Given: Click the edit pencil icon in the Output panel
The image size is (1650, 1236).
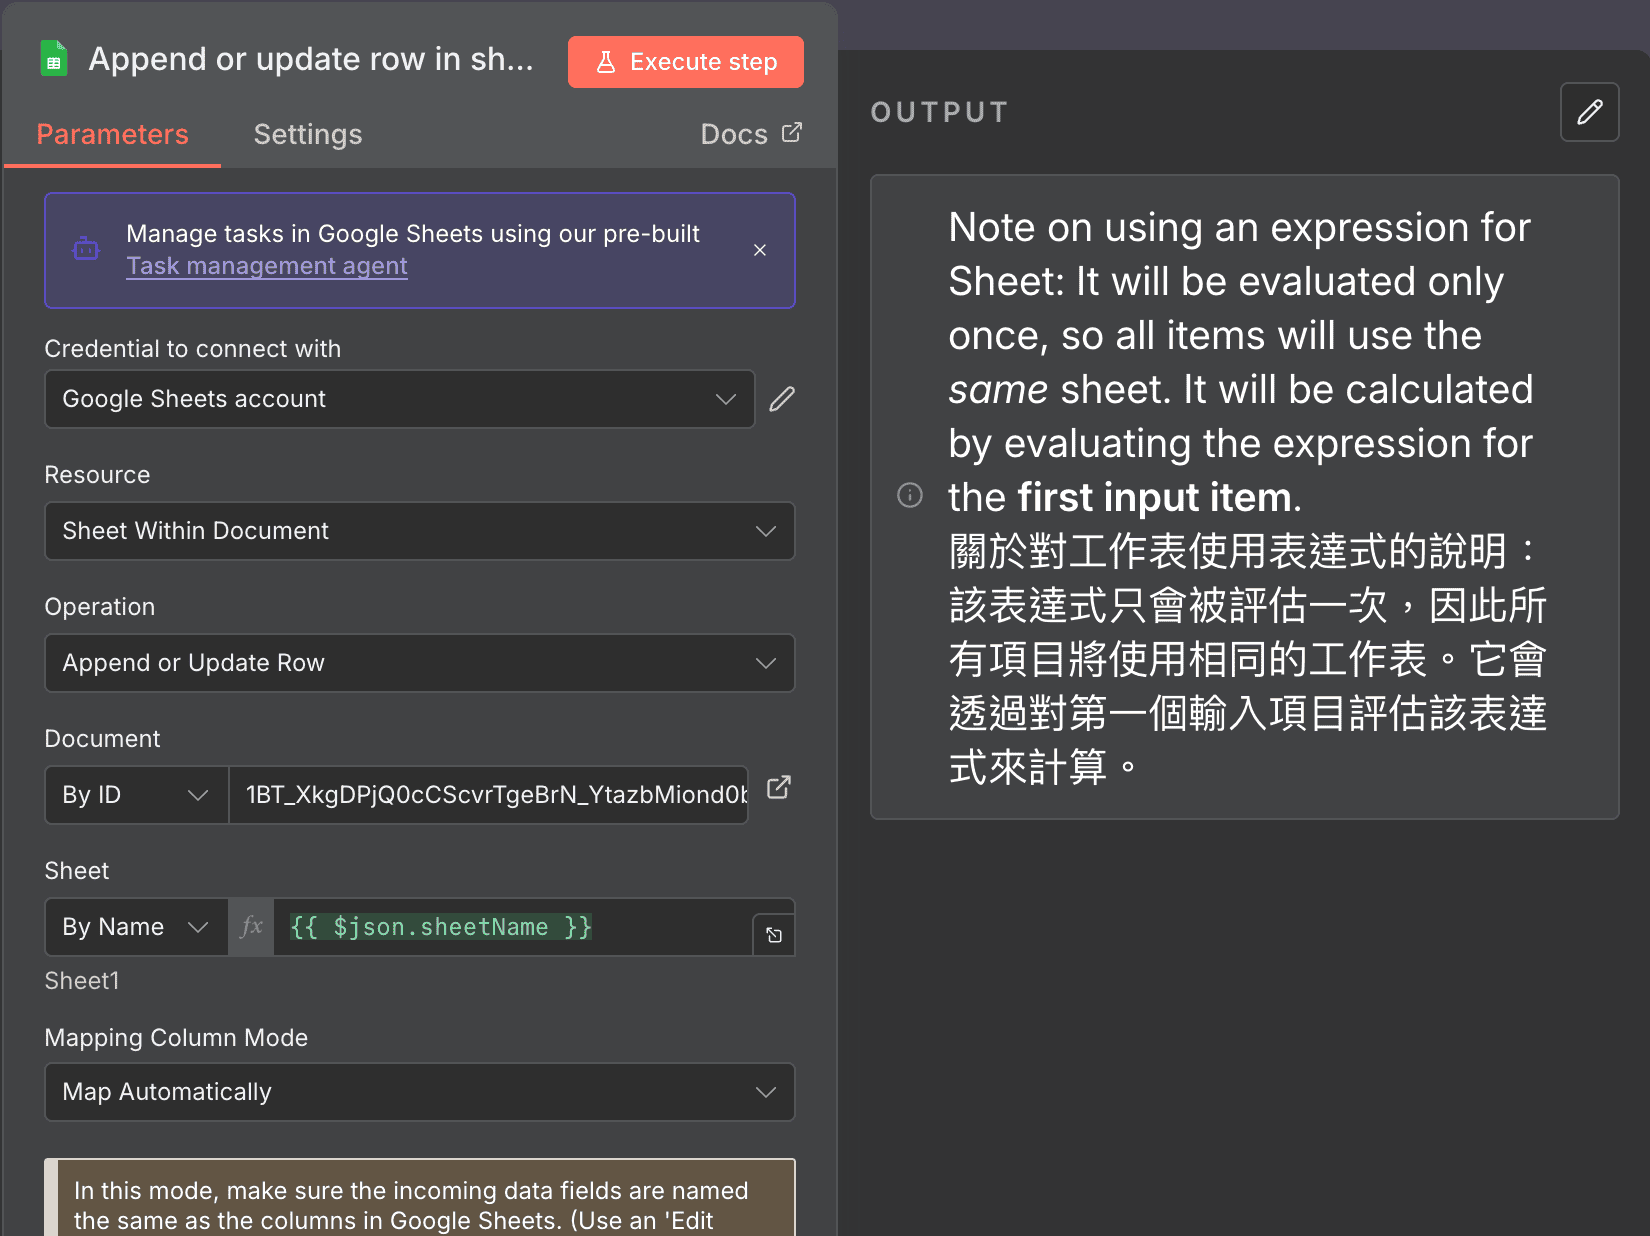Looking at the screenshot, I should (1589, 112).
